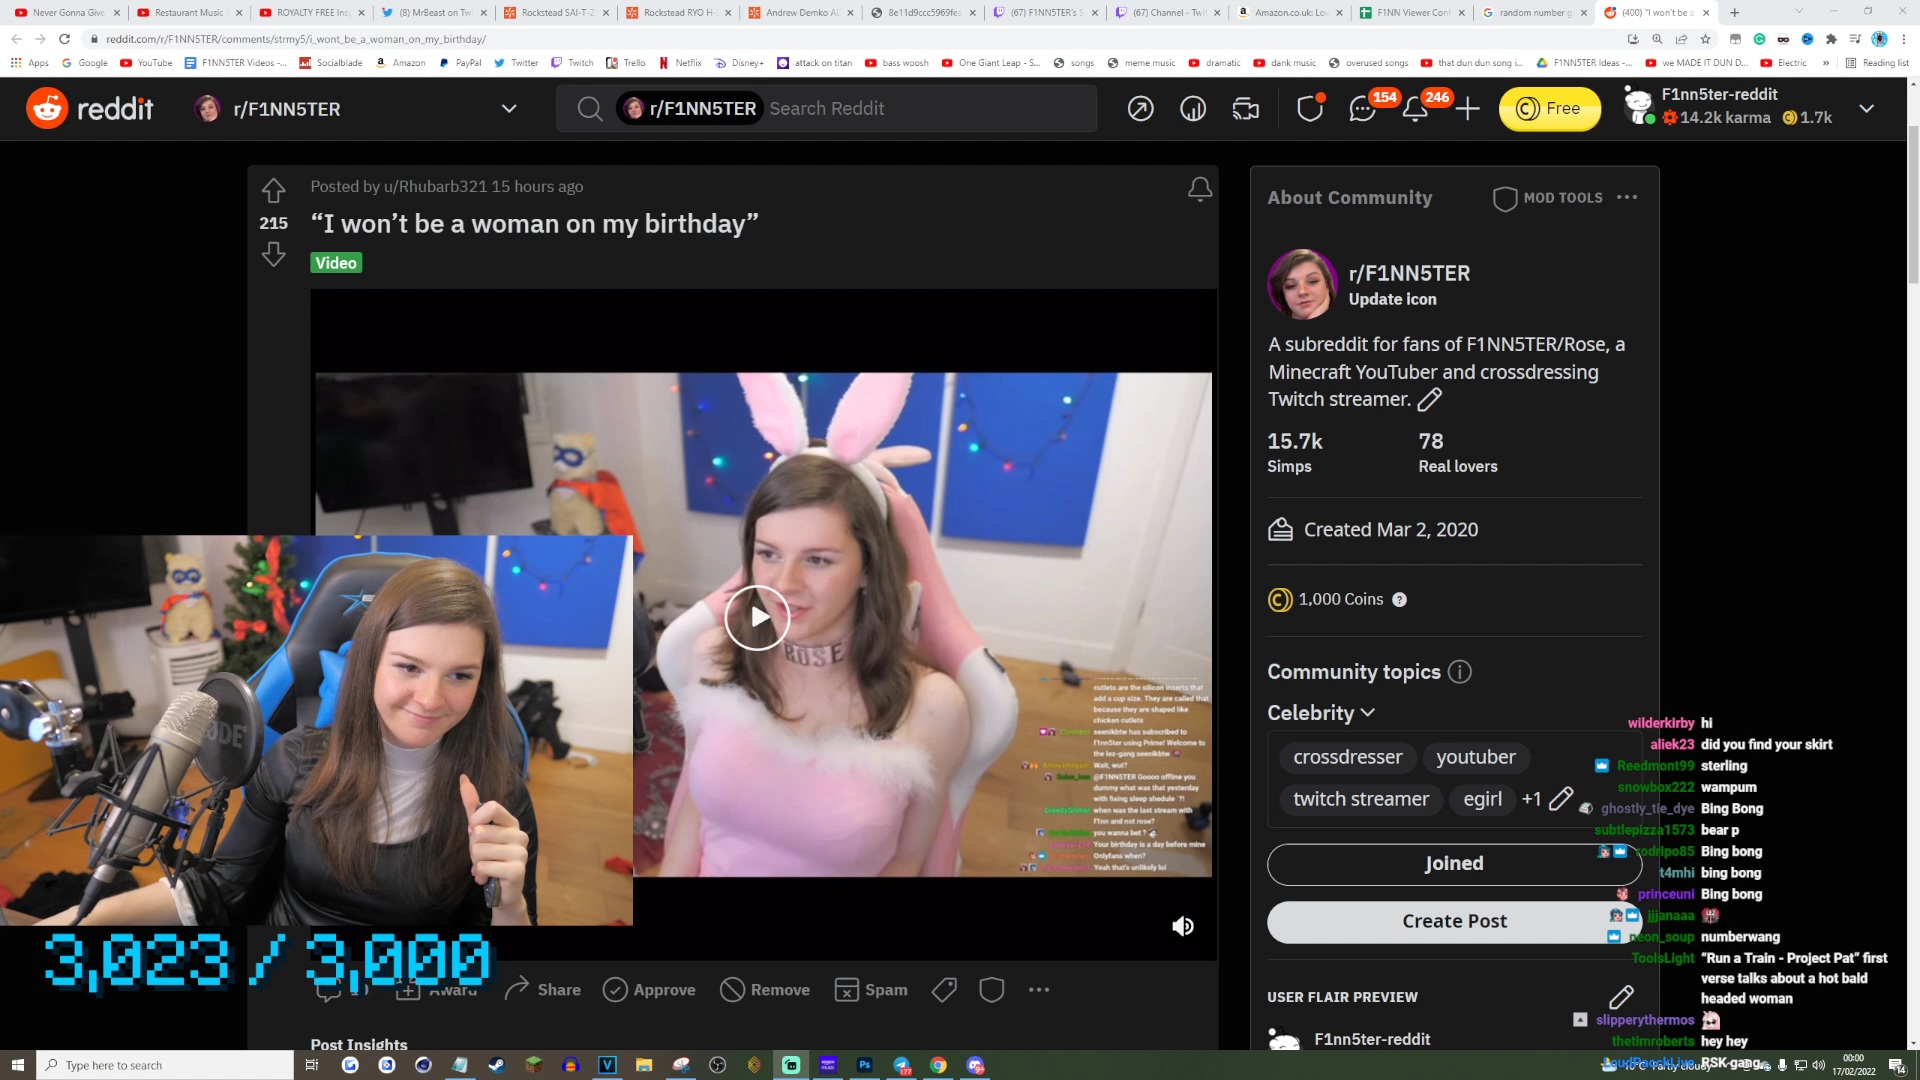The width and height of the screenshot is (1920, 1080).
Task: Edit the community description pencil
Action: coord(1430,400)
